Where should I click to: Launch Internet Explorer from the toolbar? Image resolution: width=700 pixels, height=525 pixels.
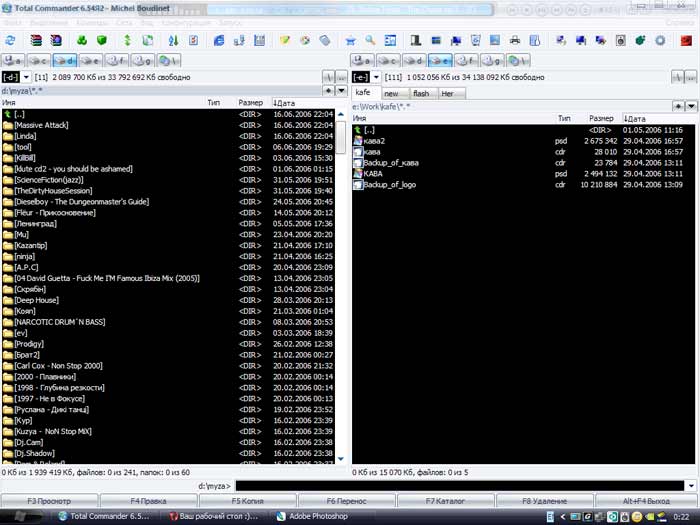pyautogui.click(x=219, y=41)
